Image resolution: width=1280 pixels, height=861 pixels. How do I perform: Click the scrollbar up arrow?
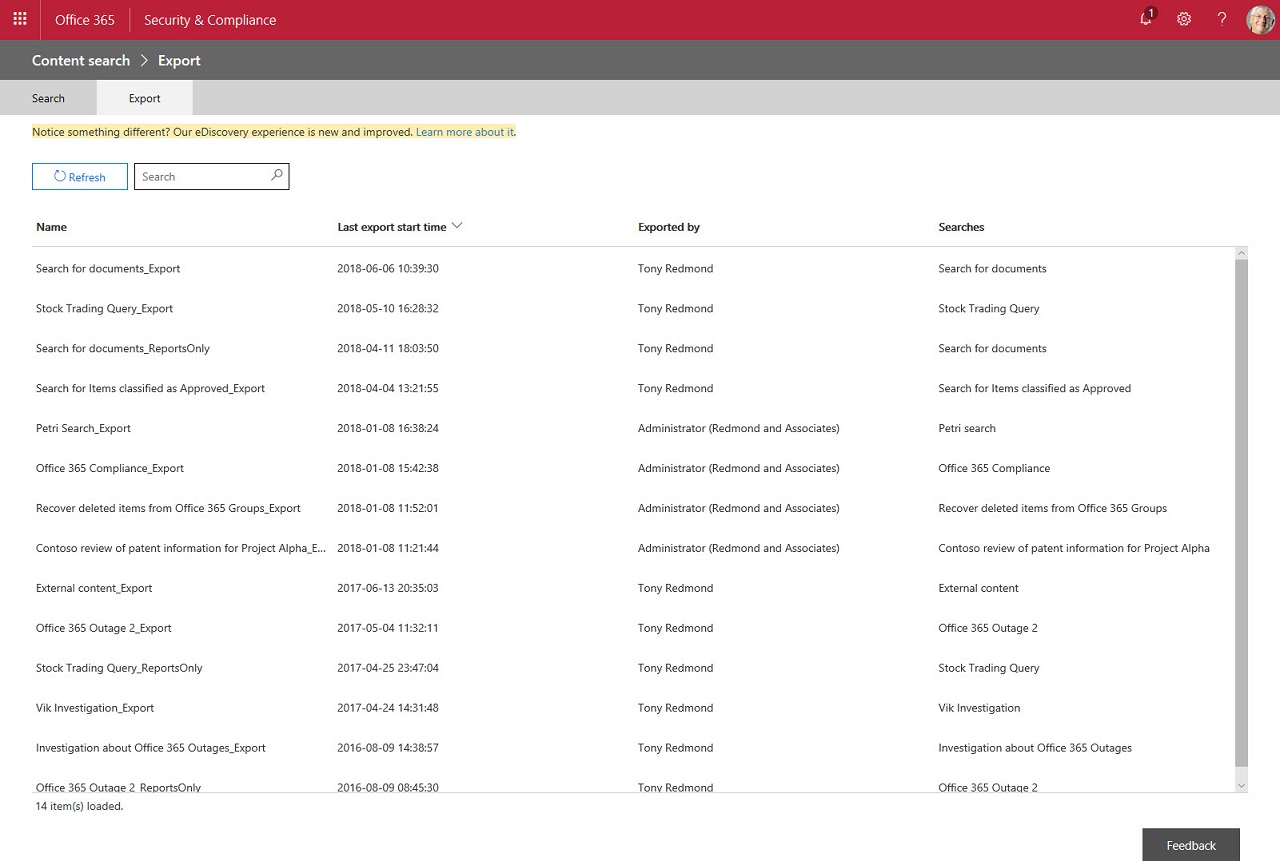pos(1241,253)
